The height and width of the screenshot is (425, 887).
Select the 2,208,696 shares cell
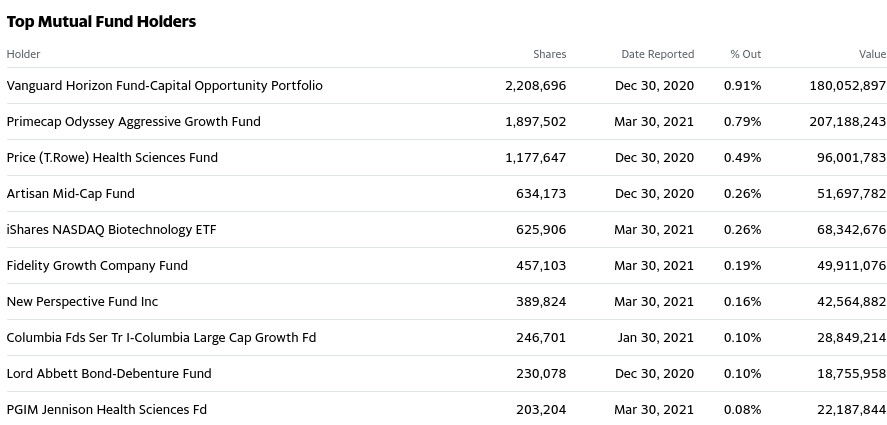(535, 86)
